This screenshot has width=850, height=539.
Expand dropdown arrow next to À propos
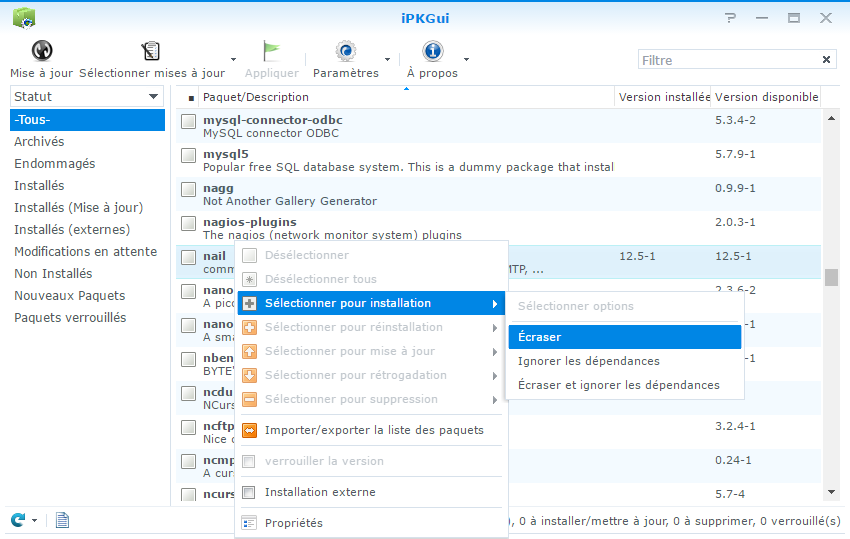pos(466,60)
